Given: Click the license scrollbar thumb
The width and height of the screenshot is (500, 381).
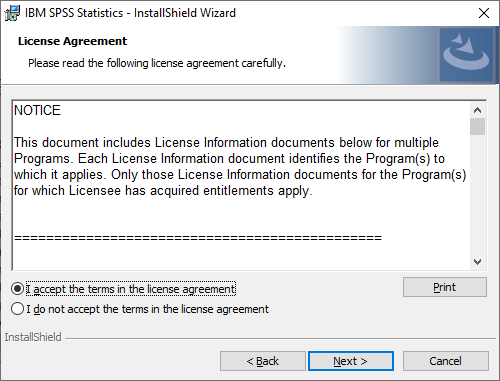Looking at the screenshot, I should (x=477, y=127).
